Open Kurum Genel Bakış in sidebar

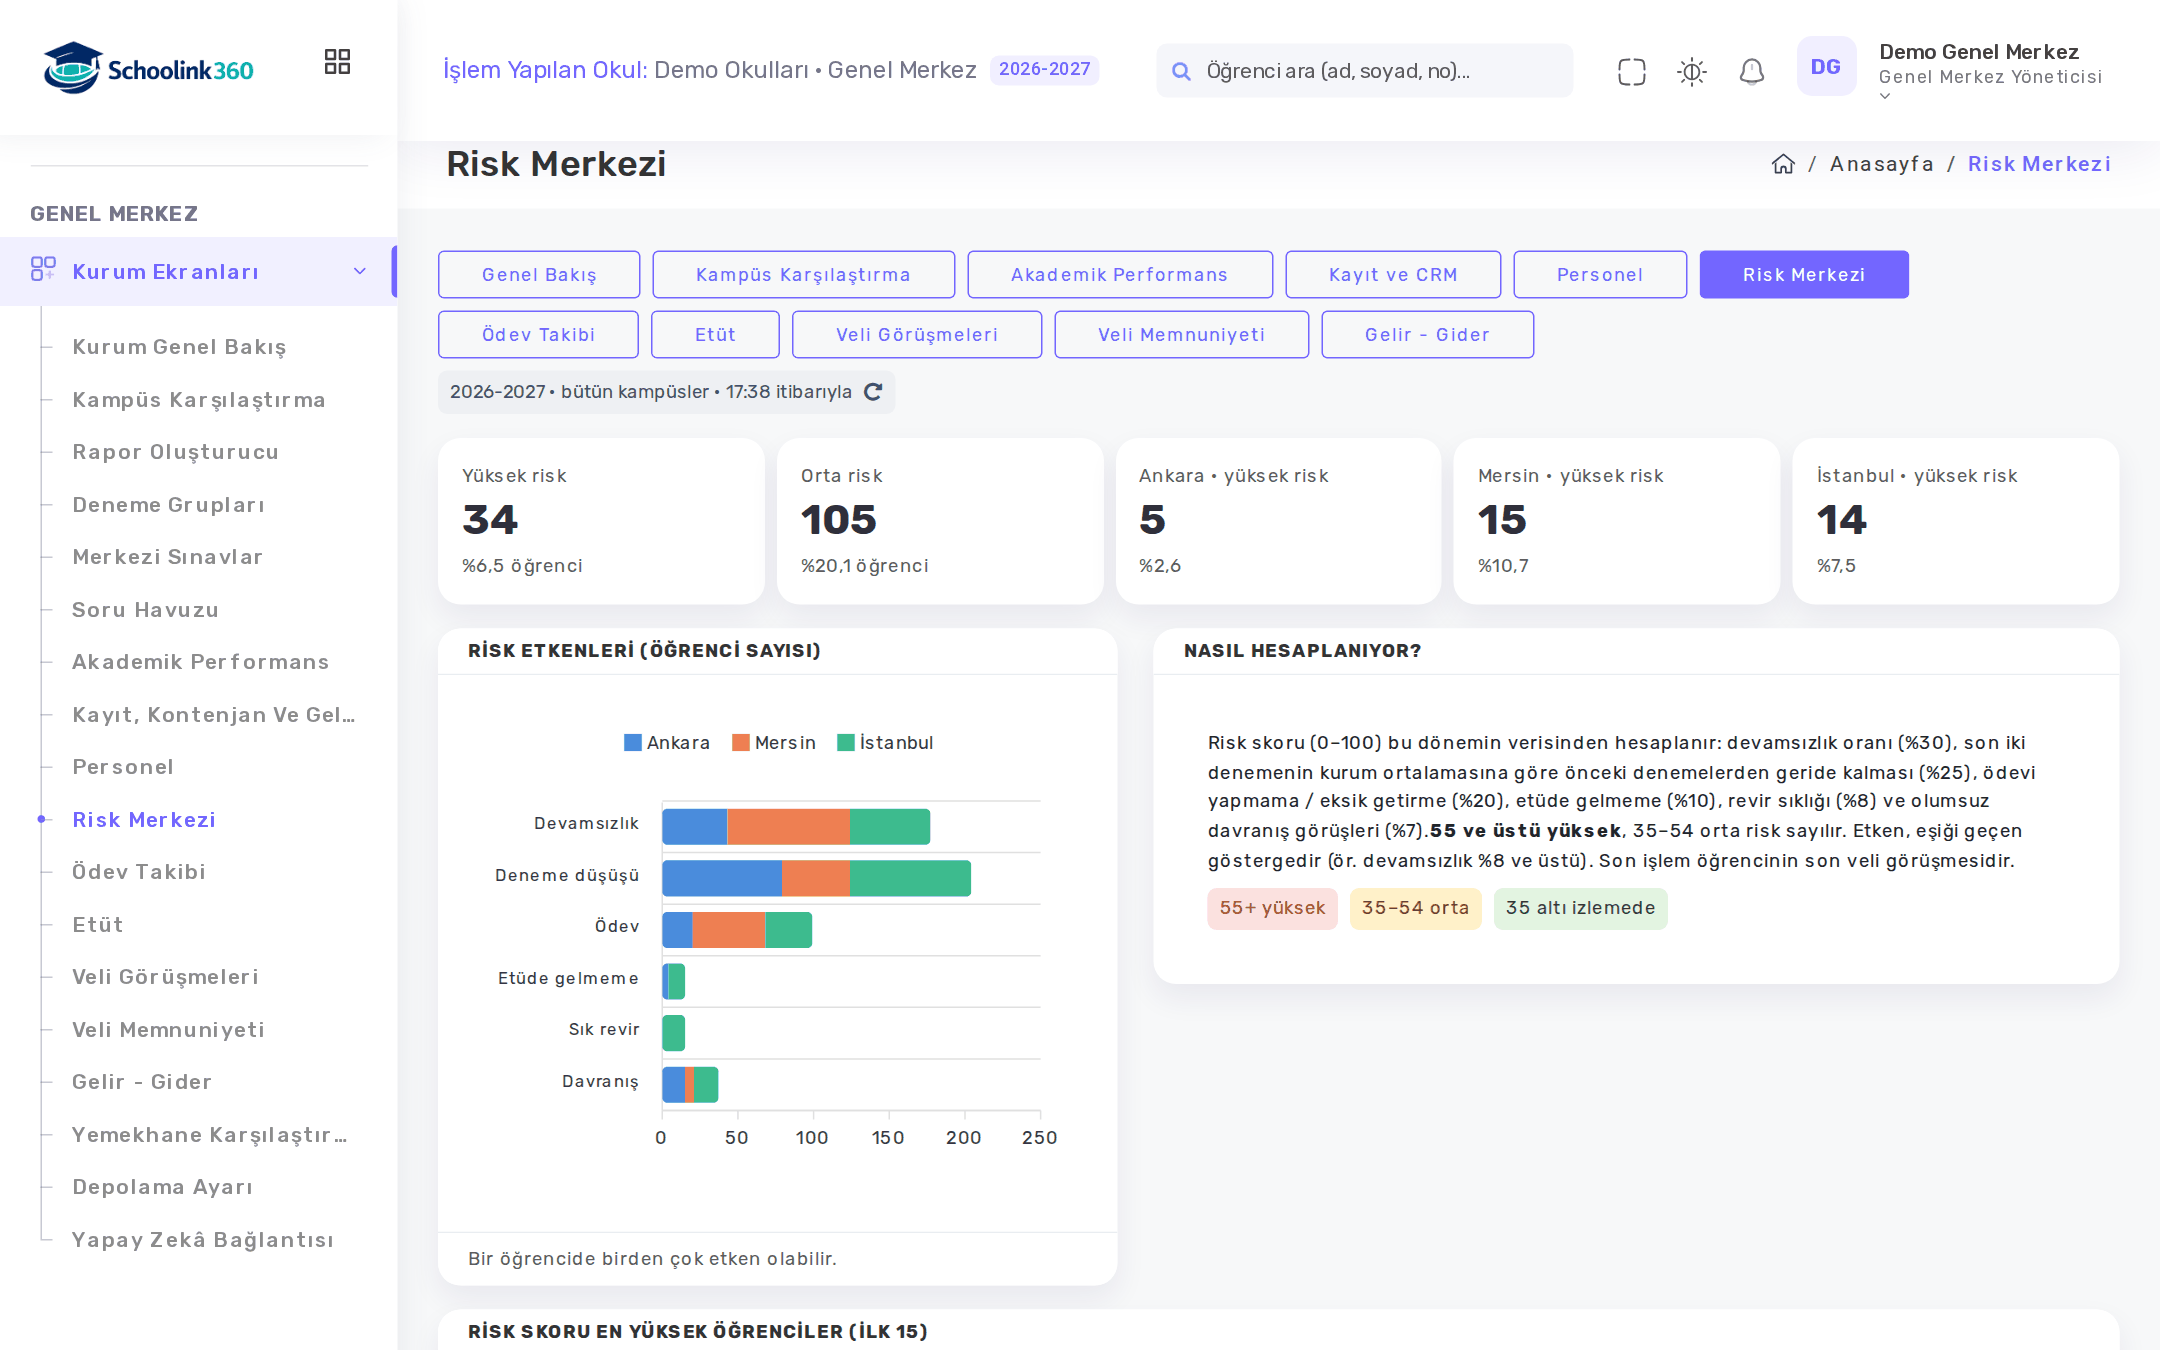[x=179, y=347]
